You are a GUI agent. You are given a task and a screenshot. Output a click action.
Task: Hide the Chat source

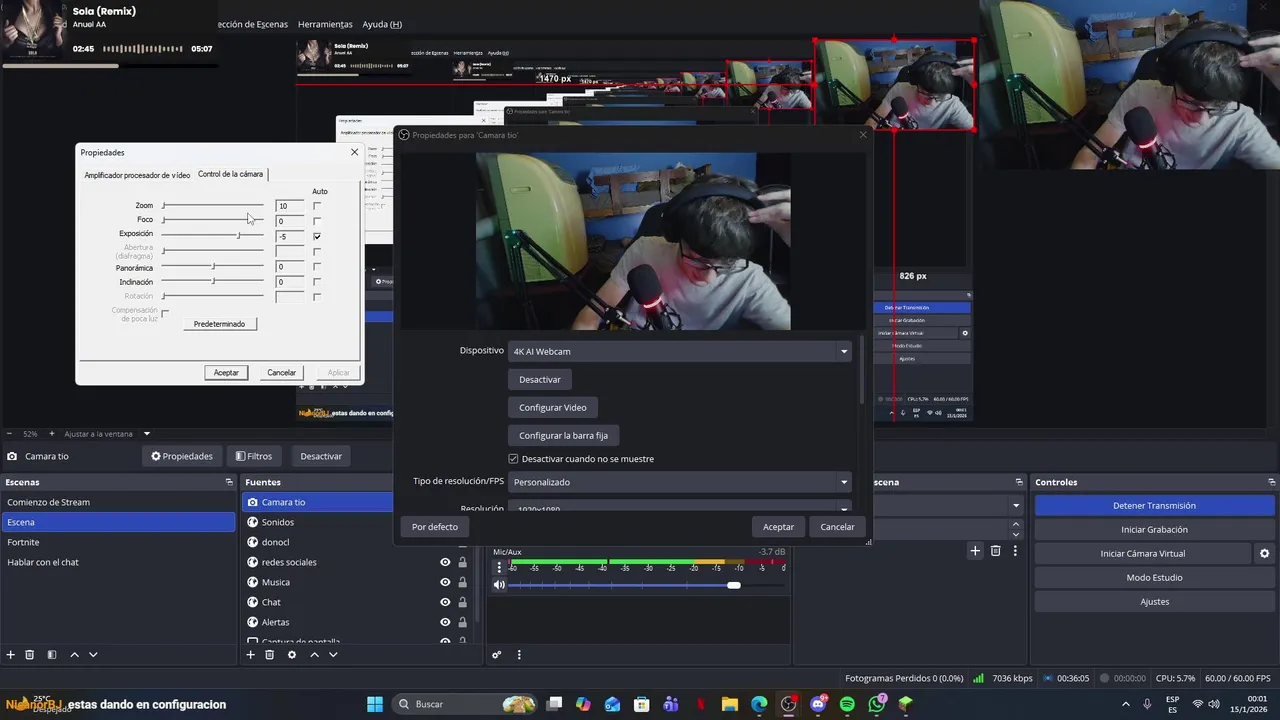[x=445, y=602]
